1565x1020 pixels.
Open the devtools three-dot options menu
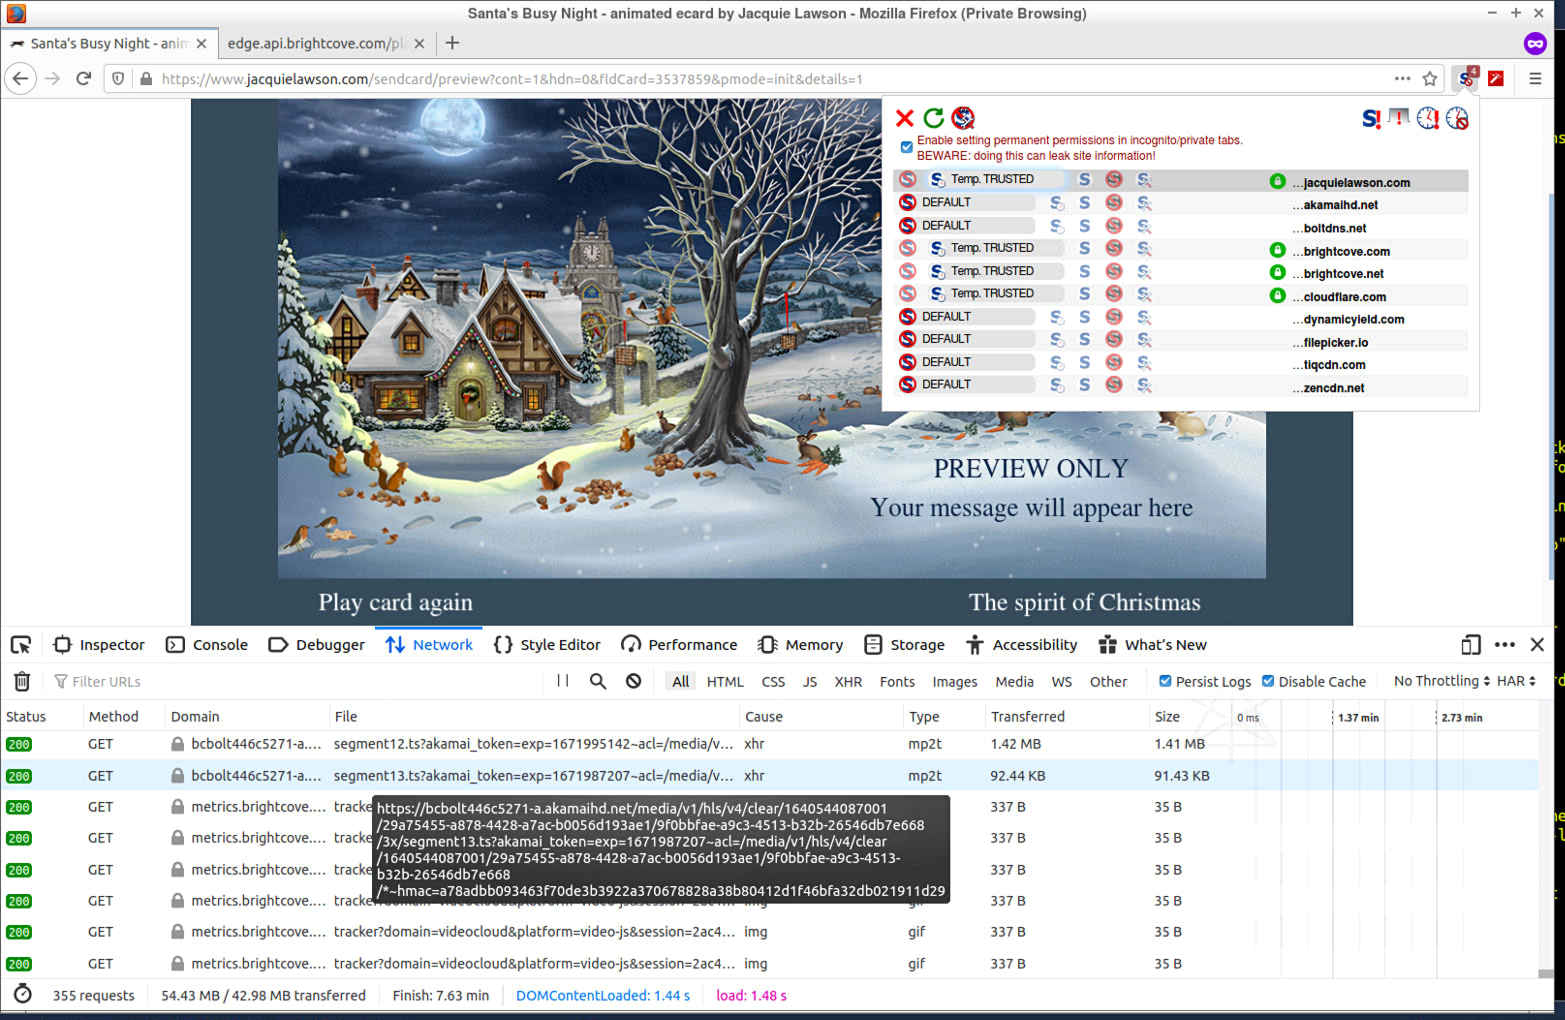point(1504,645)
